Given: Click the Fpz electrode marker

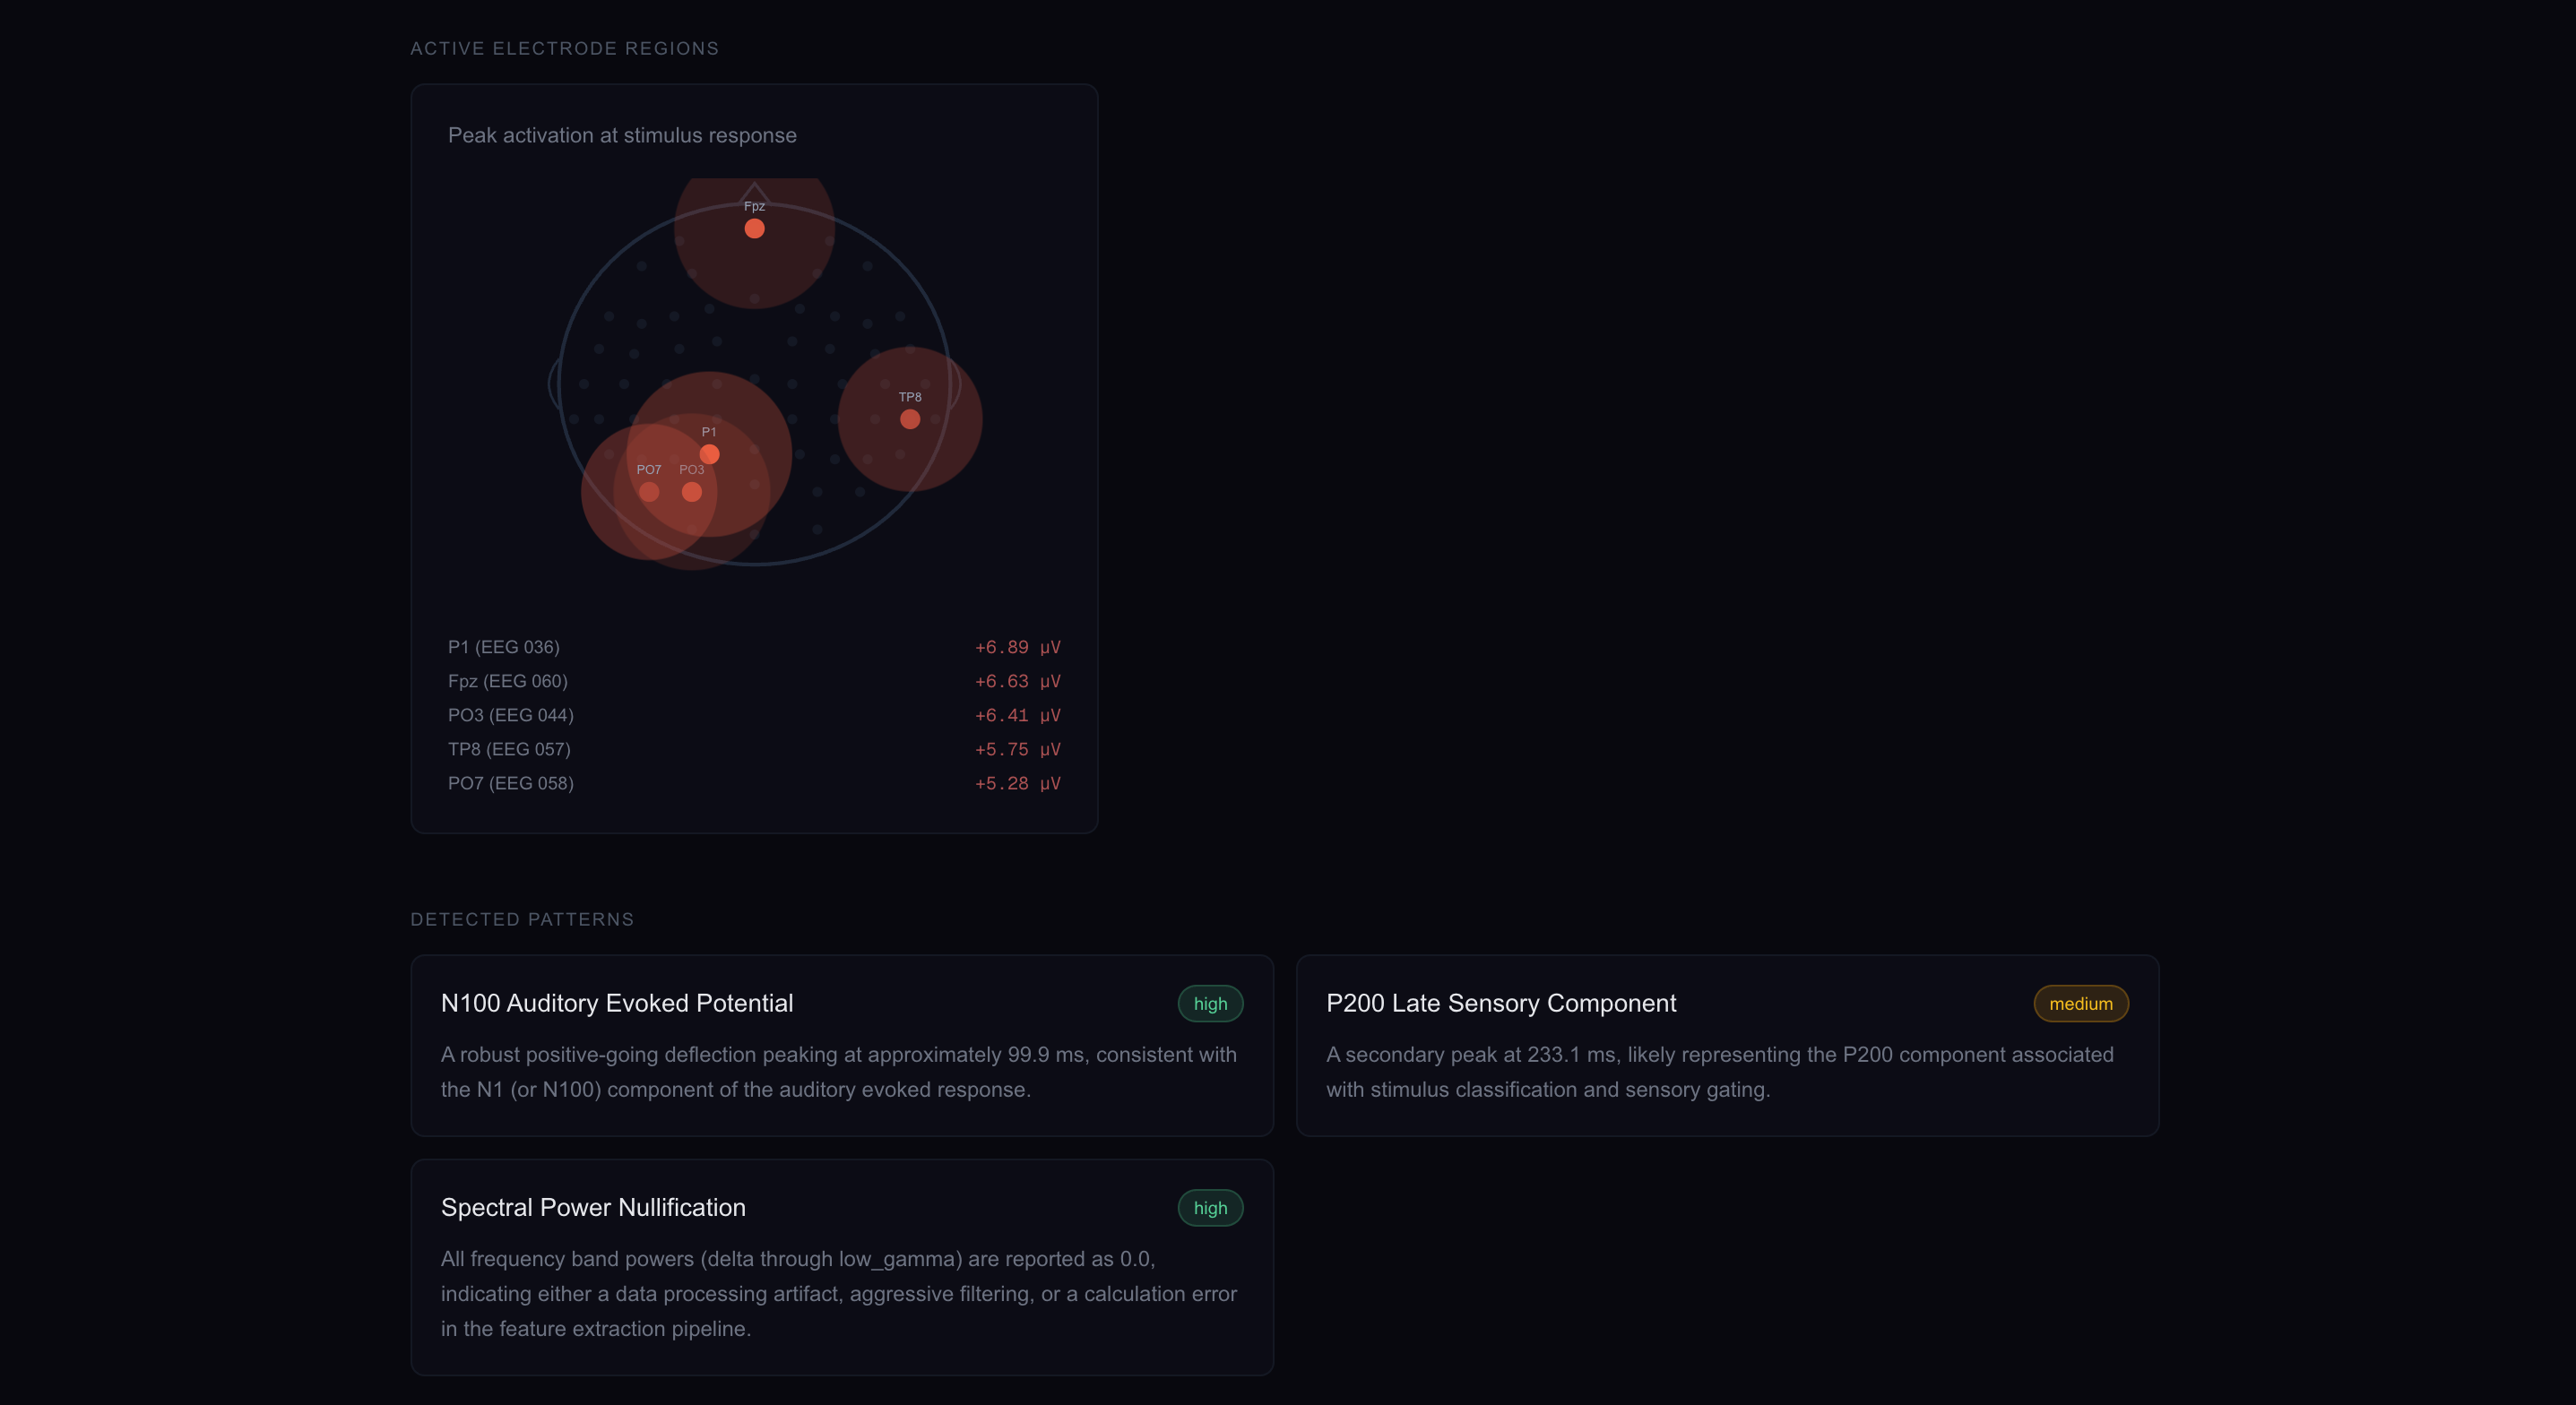Looking at the screenshot, I should 754,229.
